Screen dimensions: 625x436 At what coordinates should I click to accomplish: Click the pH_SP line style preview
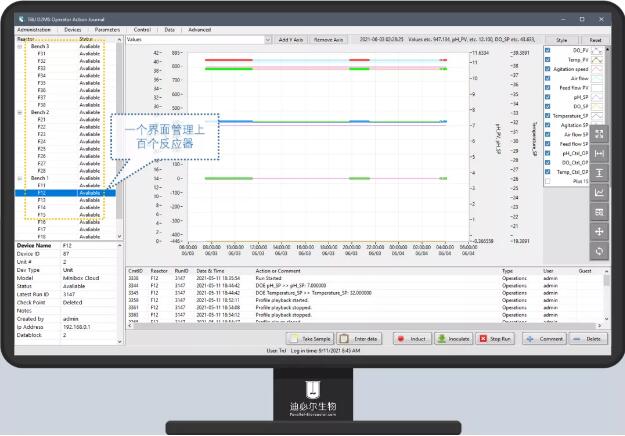point(597,97)
